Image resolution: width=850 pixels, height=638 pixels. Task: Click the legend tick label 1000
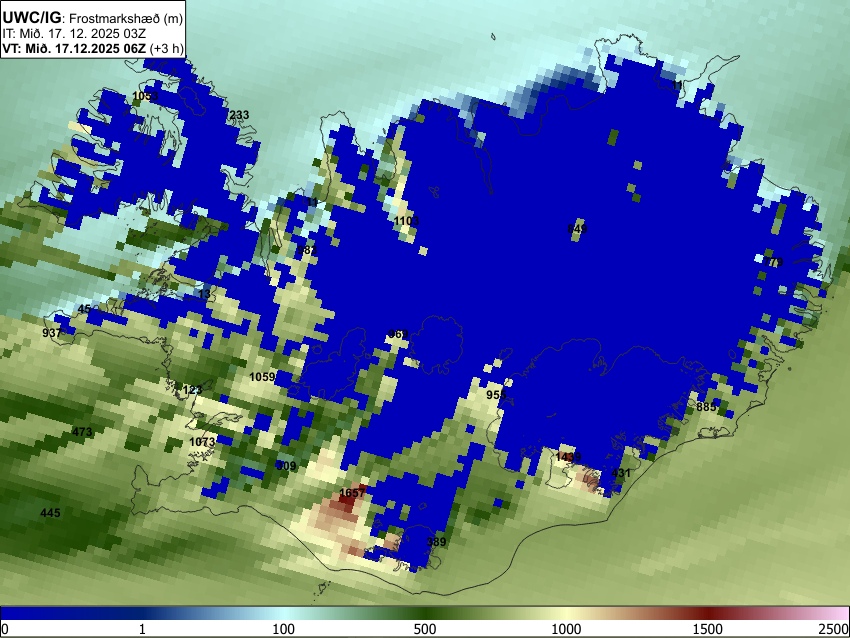[566, 629]
